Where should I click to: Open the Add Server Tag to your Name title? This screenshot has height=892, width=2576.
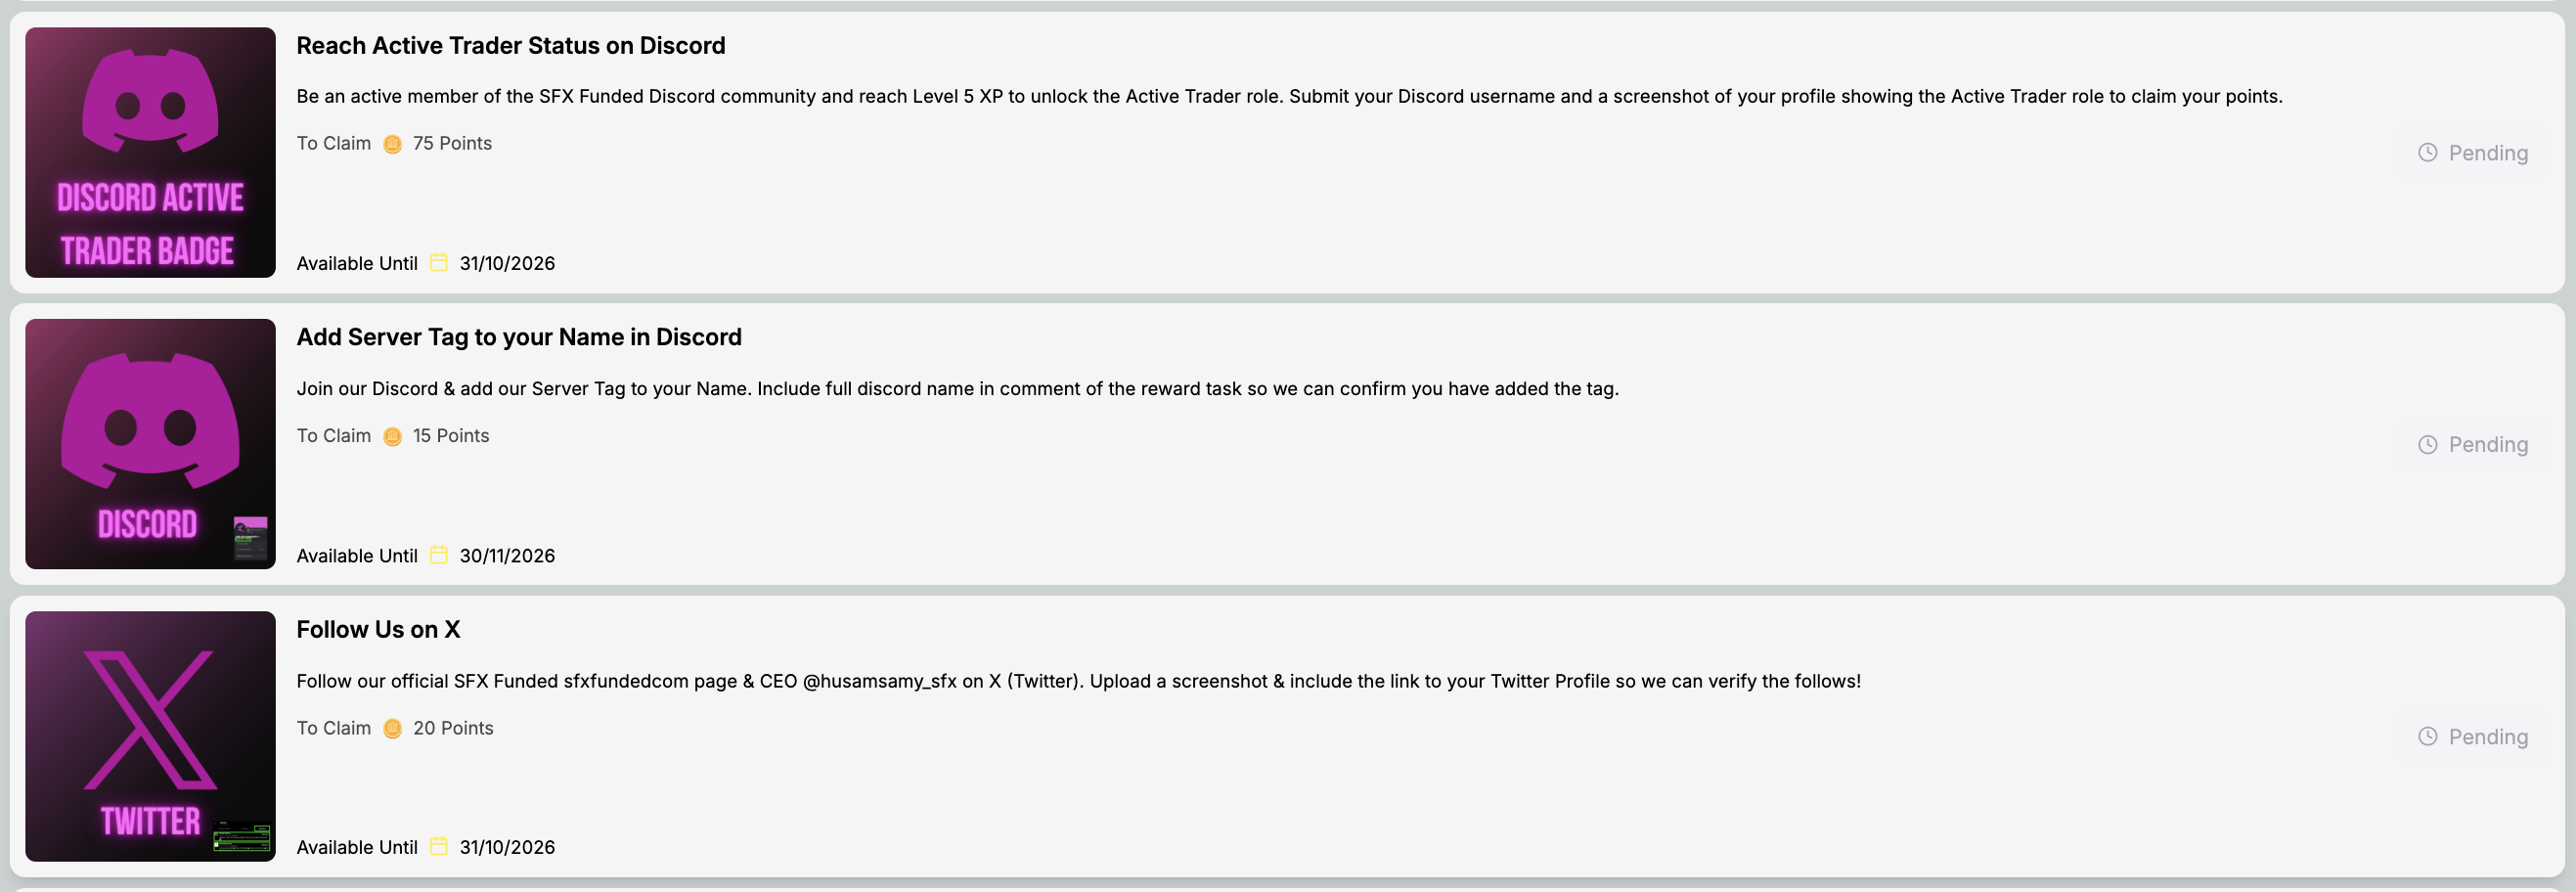519,337
